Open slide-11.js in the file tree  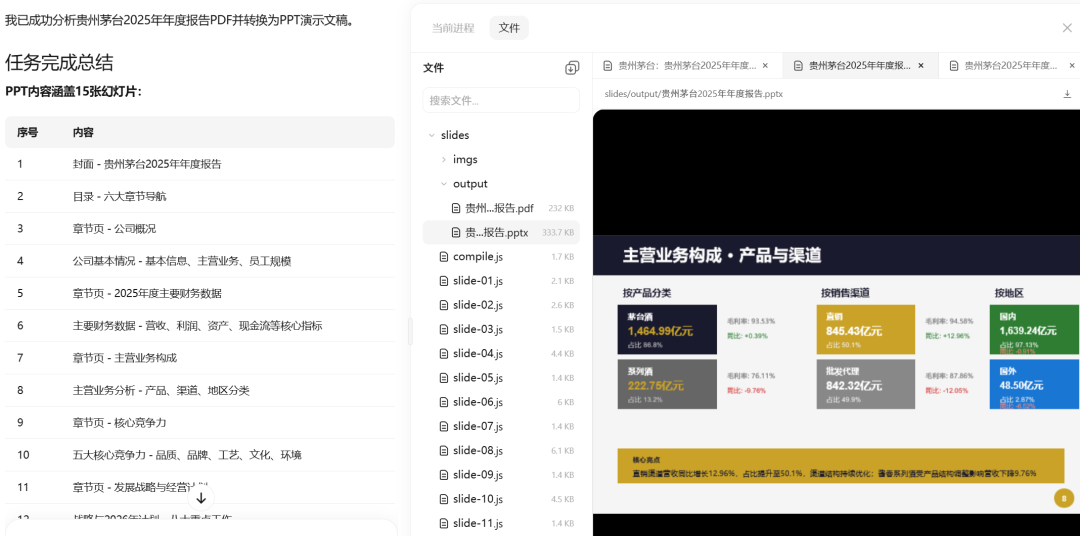pyautogui.click(x=501, y=524)
